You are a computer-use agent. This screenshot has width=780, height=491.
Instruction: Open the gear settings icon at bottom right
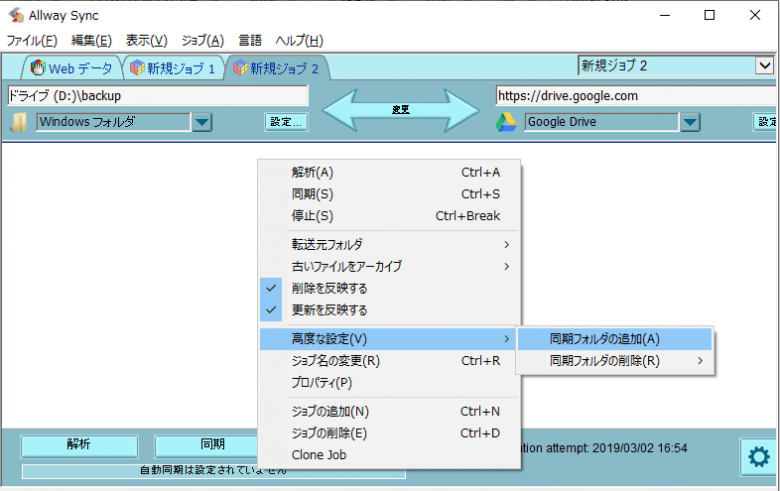[758, 456]
